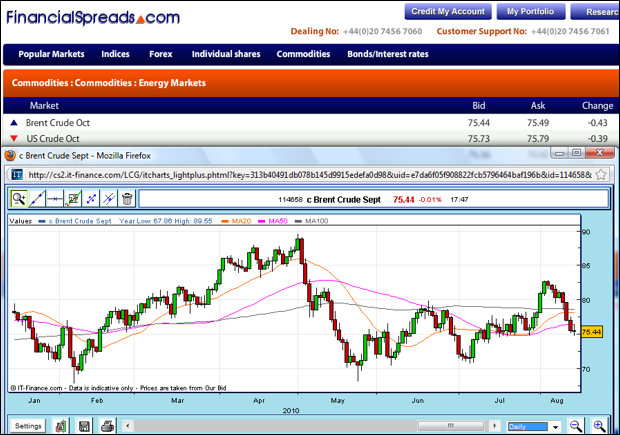
Task: Click the Year Low 67.86 High 89.55 text
Action: pyautogui.click(x=166, y=221)
